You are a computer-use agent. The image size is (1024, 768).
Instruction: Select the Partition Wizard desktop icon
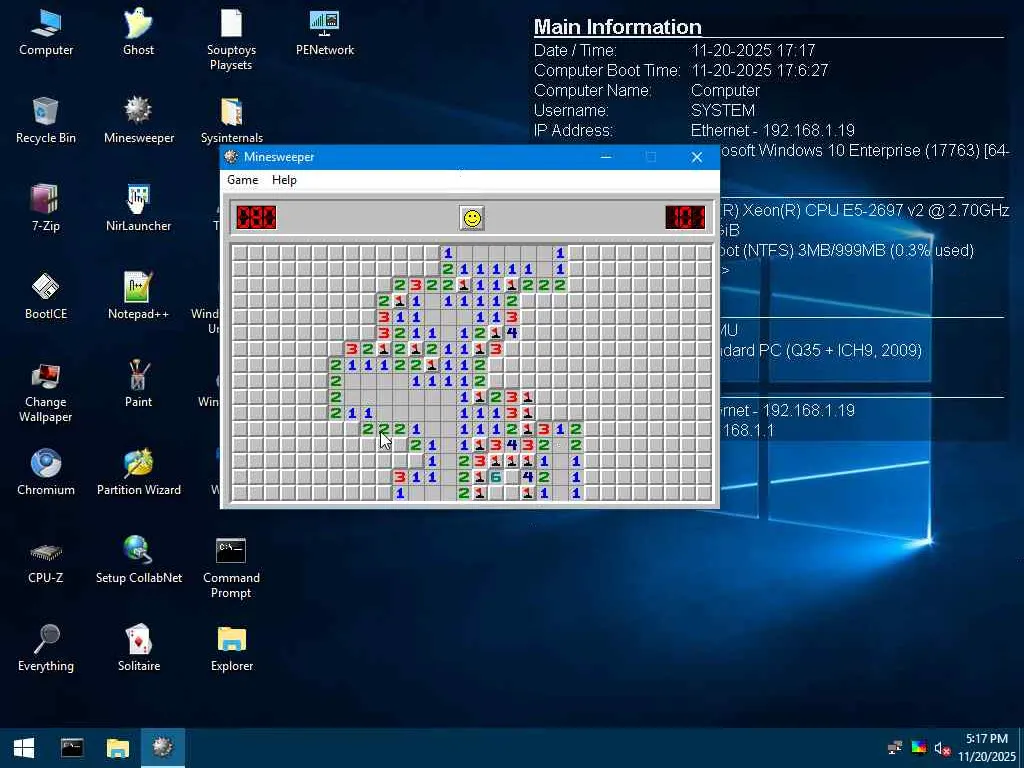pos(138,473)
